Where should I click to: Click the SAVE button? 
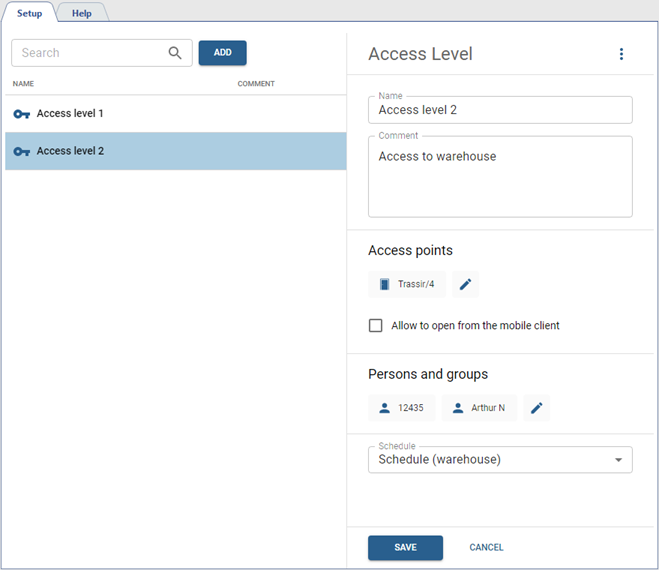point(405,547)
